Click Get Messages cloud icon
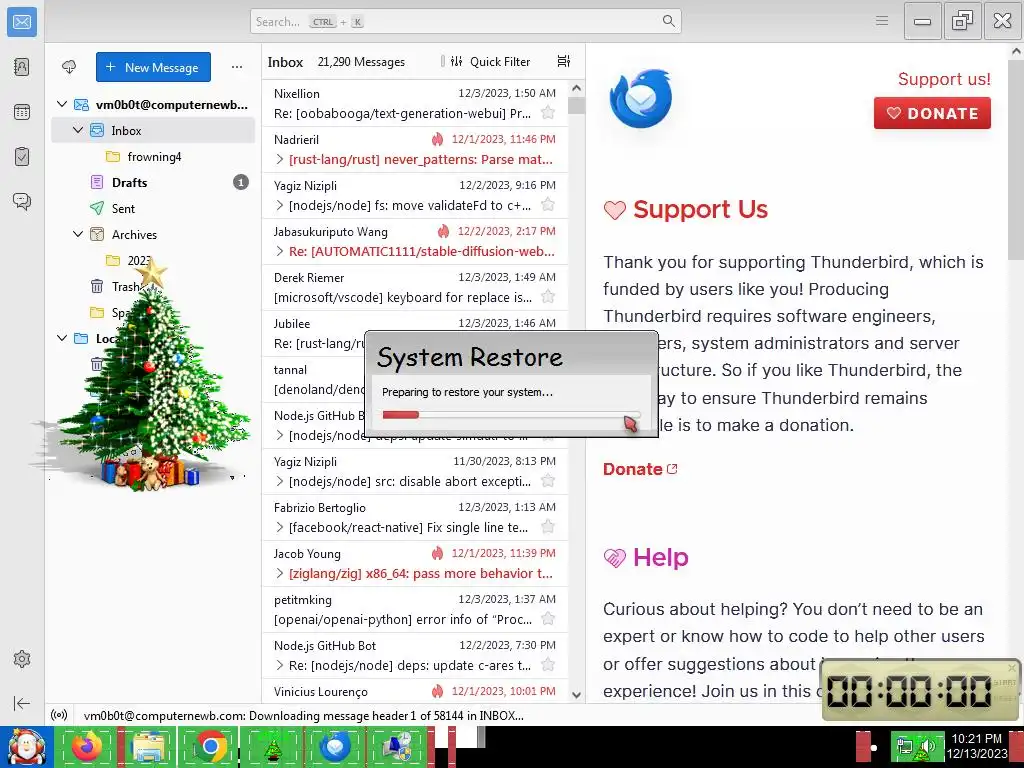Viewport: 1024px width, 768px height. [x=69, y=67]
